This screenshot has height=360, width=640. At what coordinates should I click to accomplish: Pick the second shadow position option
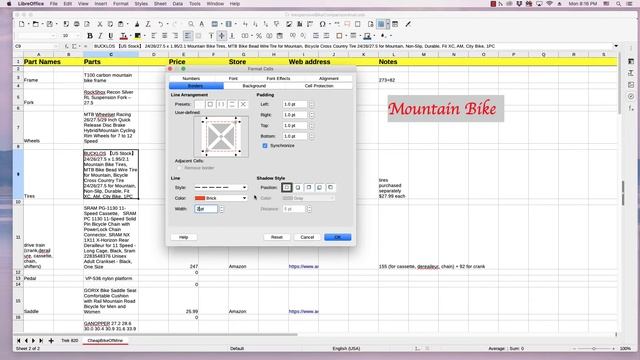298,187
